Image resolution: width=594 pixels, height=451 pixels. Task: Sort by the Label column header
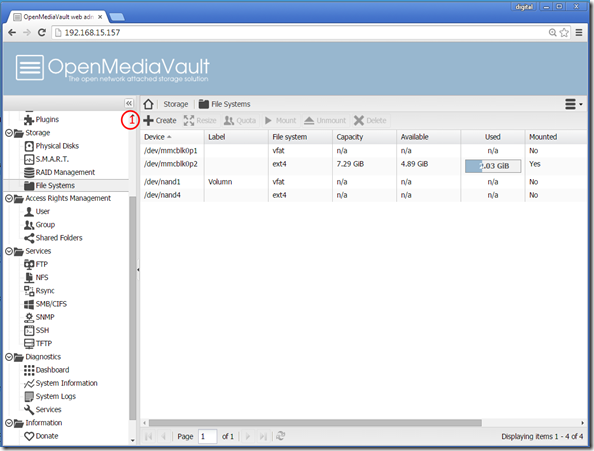point(236,137)
